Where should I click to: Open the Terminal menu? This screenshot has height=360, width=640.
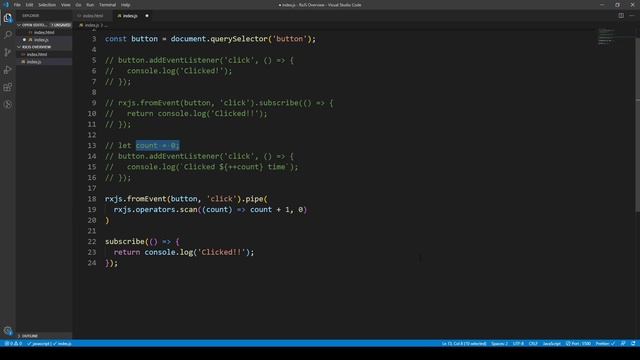[x=107, y=5]
